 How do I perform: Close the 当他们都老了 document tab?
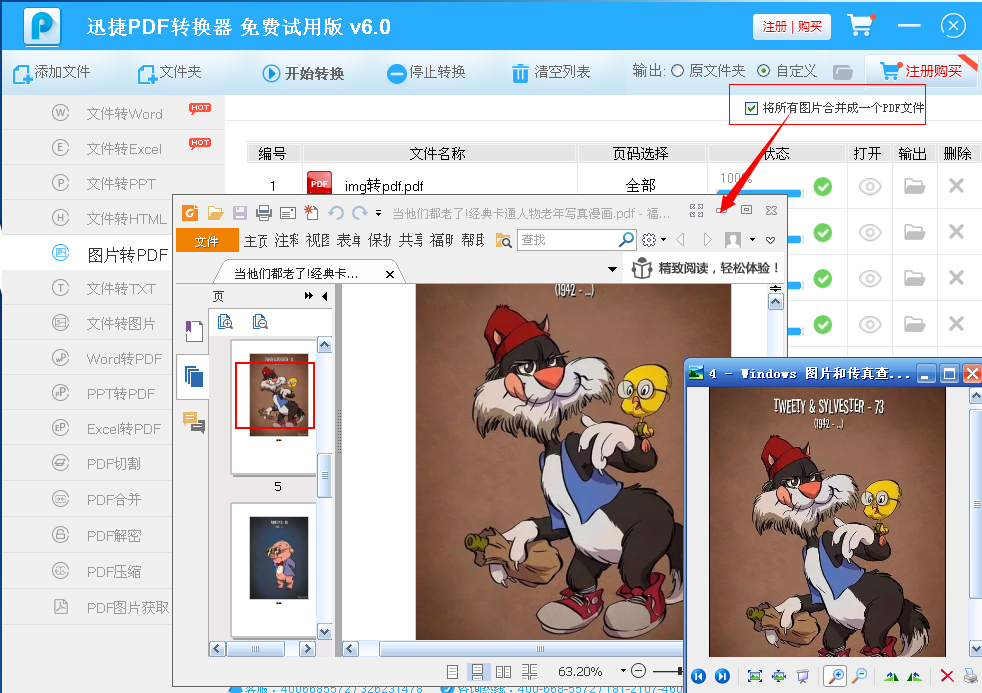(390, 274)
